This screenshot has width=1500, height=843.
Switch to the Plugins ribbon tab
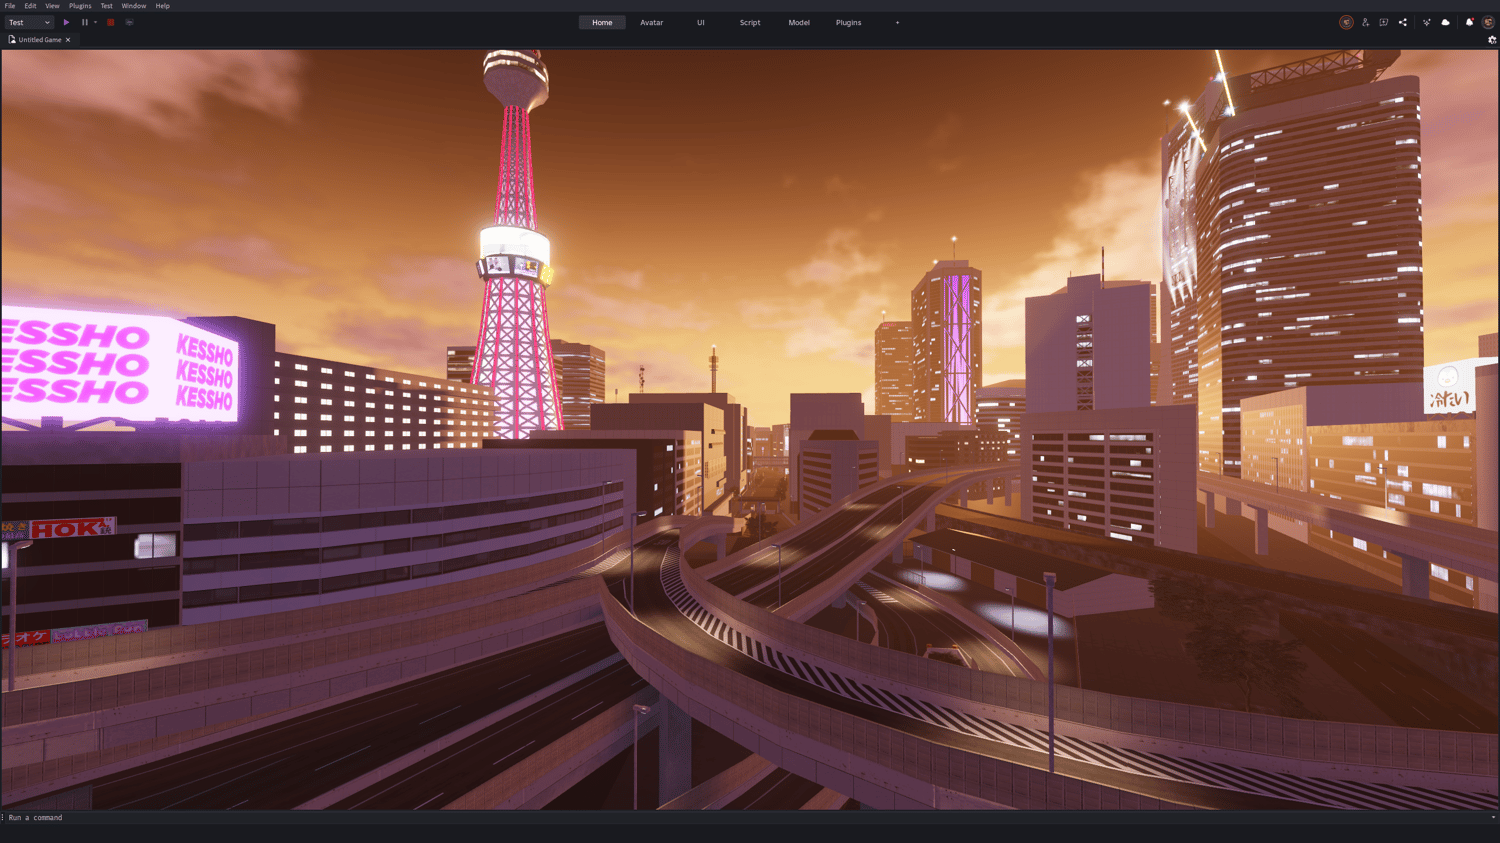[848, 22]
